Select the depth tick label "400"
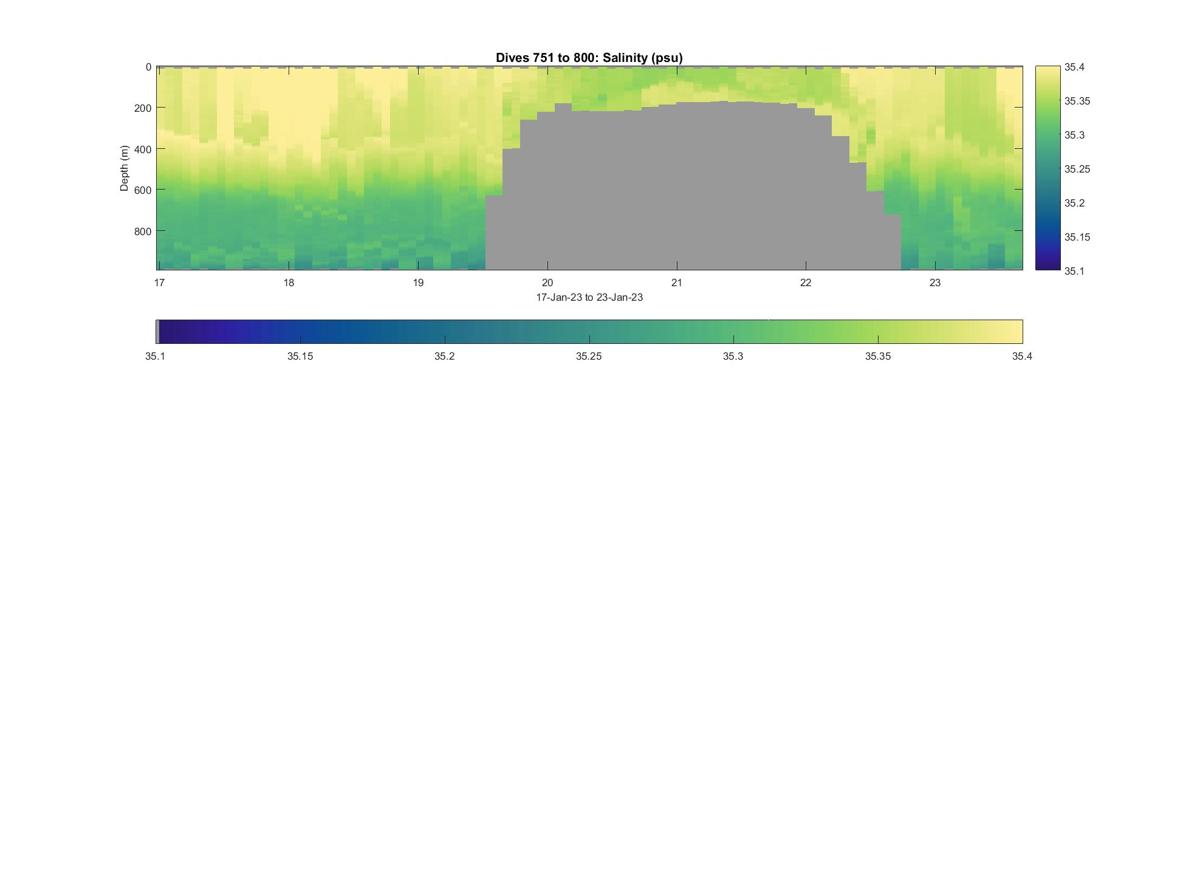 [x=142, y=149]
